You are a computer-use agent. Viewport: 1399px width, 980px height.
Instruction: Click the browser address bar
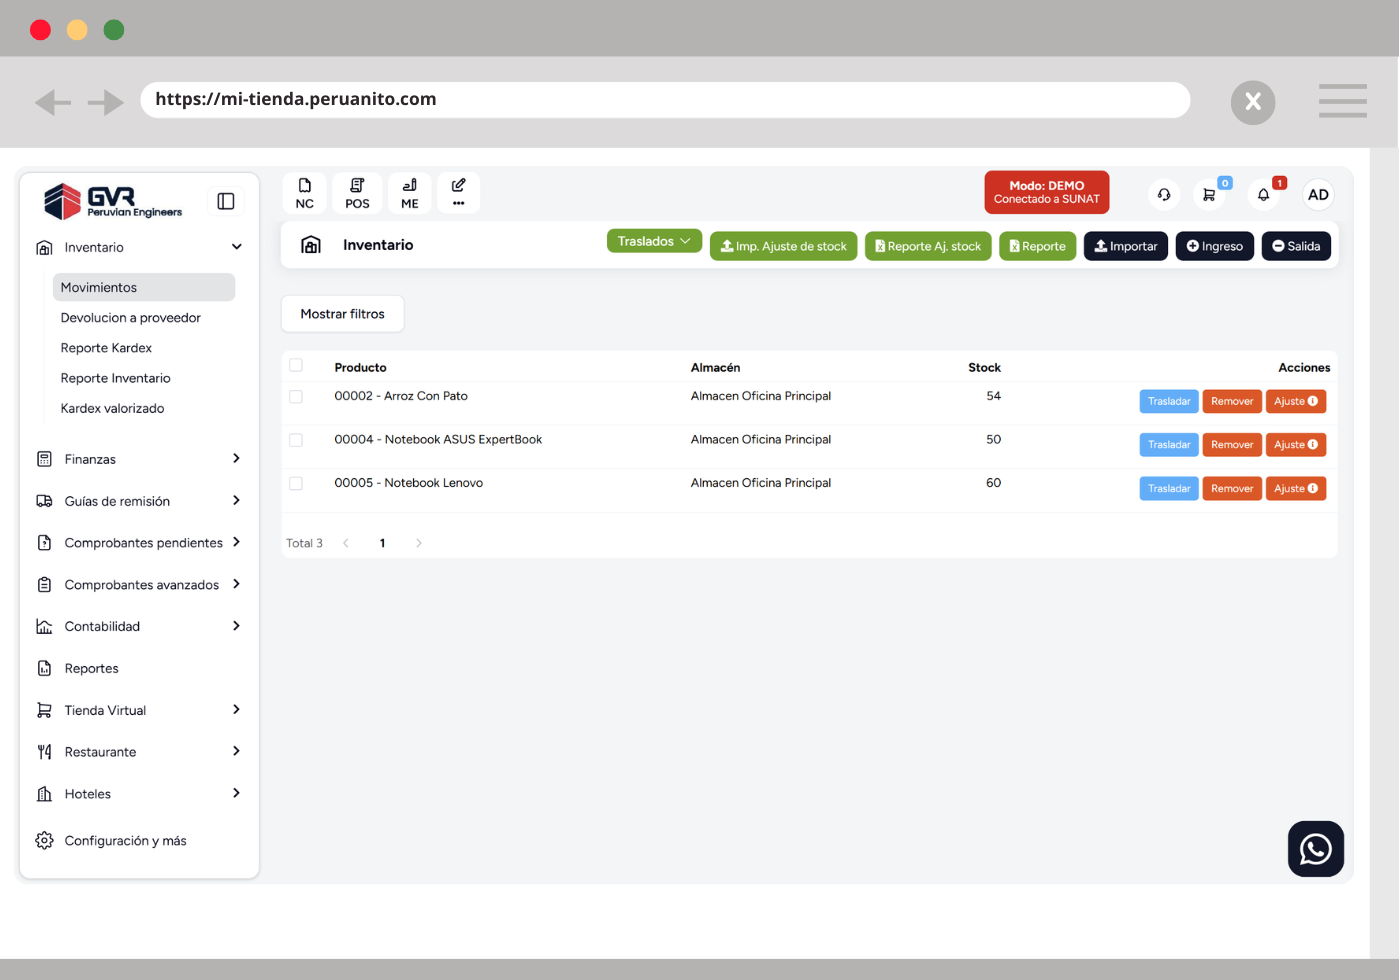click(x=665, y=100)
